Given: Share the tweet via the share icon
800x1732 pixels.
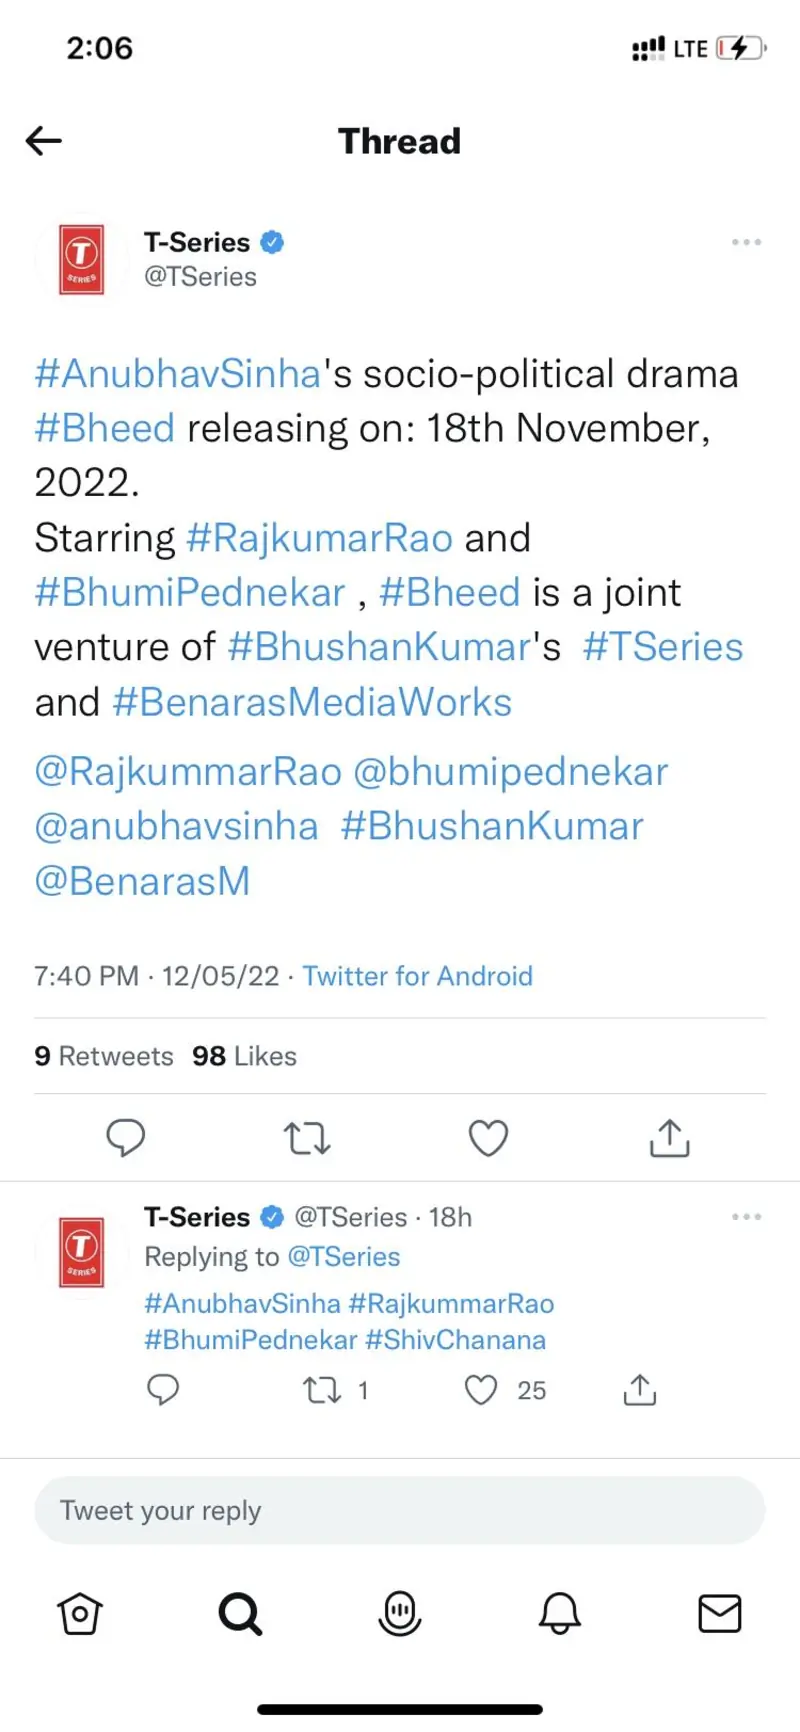Looking at the screenshot, I should (x=669, y=1138).
